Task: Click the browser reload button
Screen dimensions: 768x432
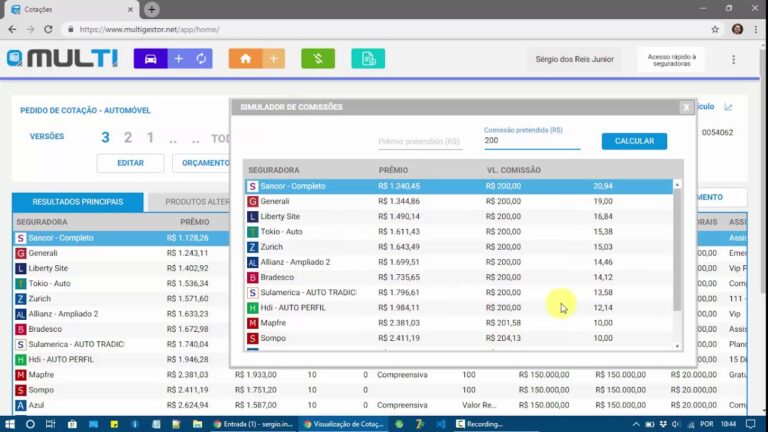Action: click(x=48, y=29)
